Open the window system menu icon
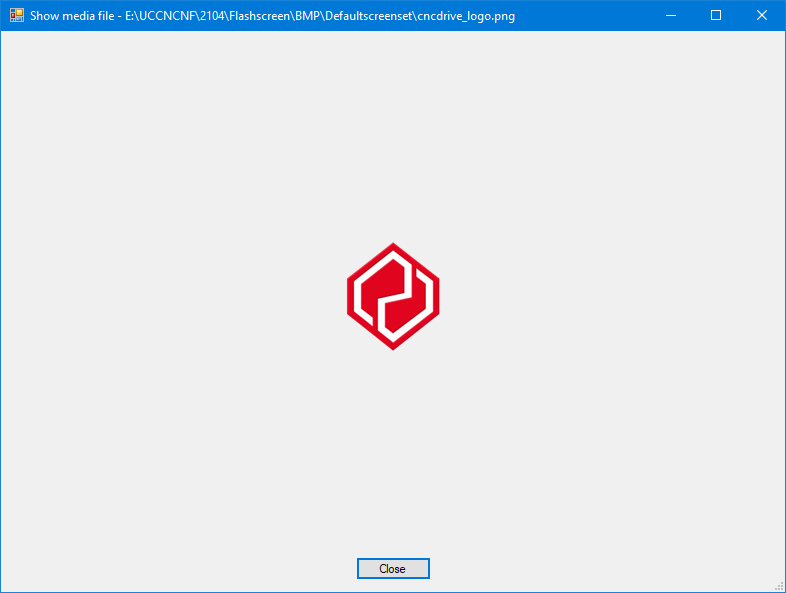This screenshot has width=786, height=593. 17,16
